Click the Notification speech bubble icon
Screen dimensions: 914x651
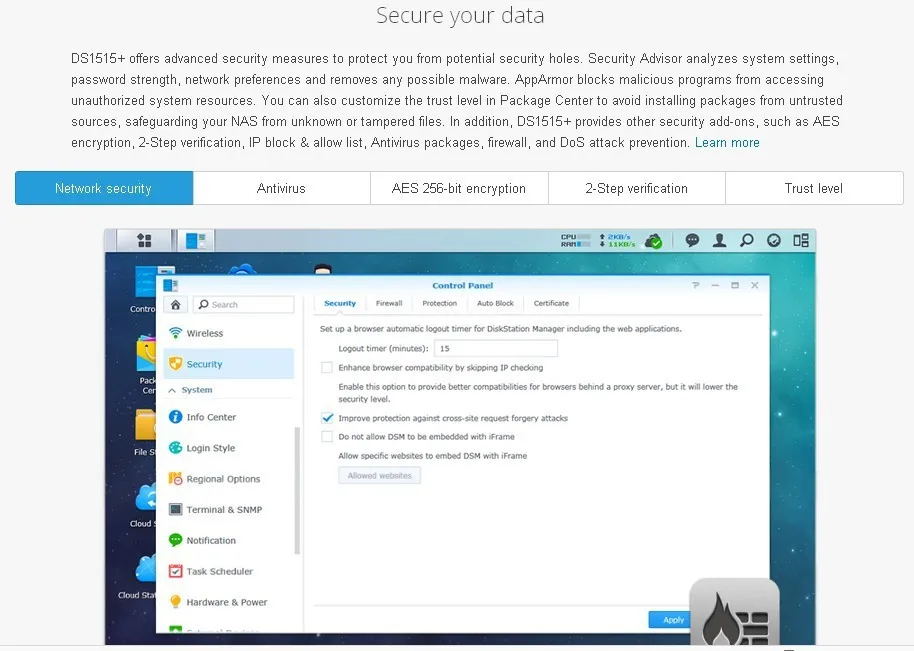pos(175,540)
